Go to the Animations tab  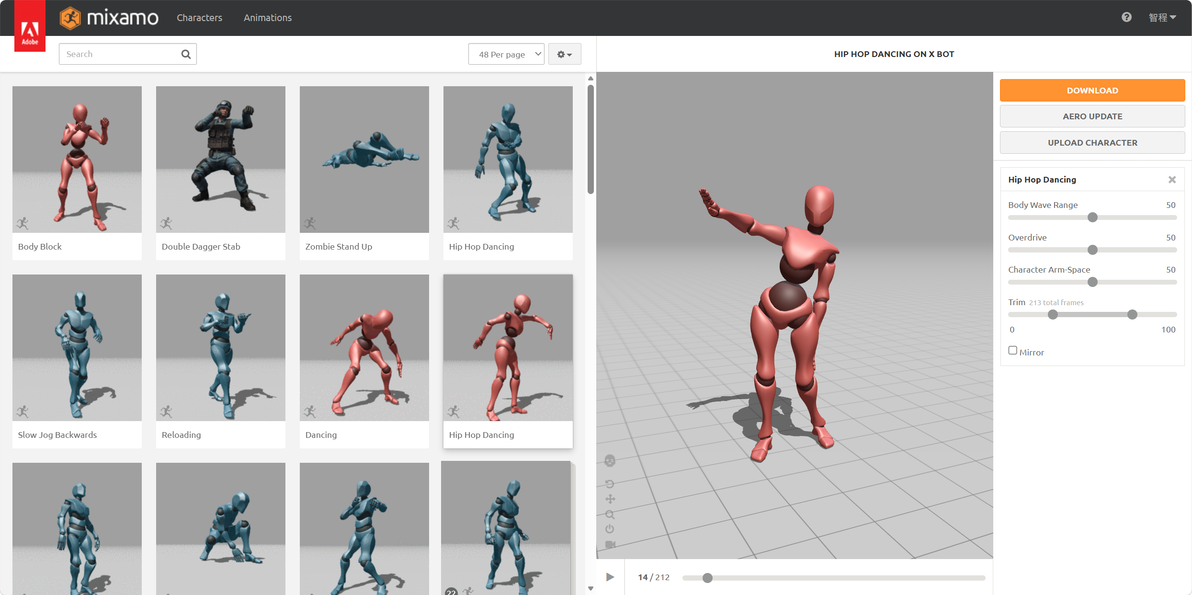[268, 17]
